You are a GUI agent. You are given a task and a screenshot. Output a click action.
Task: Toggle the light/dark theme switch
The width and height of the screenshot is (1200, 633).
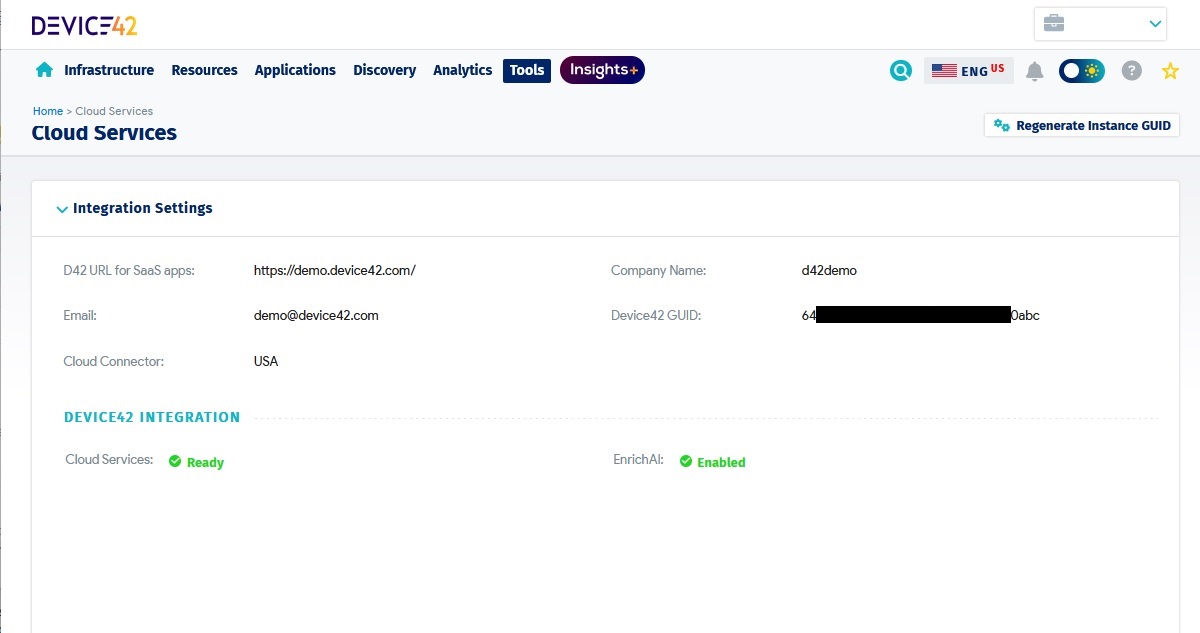pyautogui.click(x=1081, y=70)
